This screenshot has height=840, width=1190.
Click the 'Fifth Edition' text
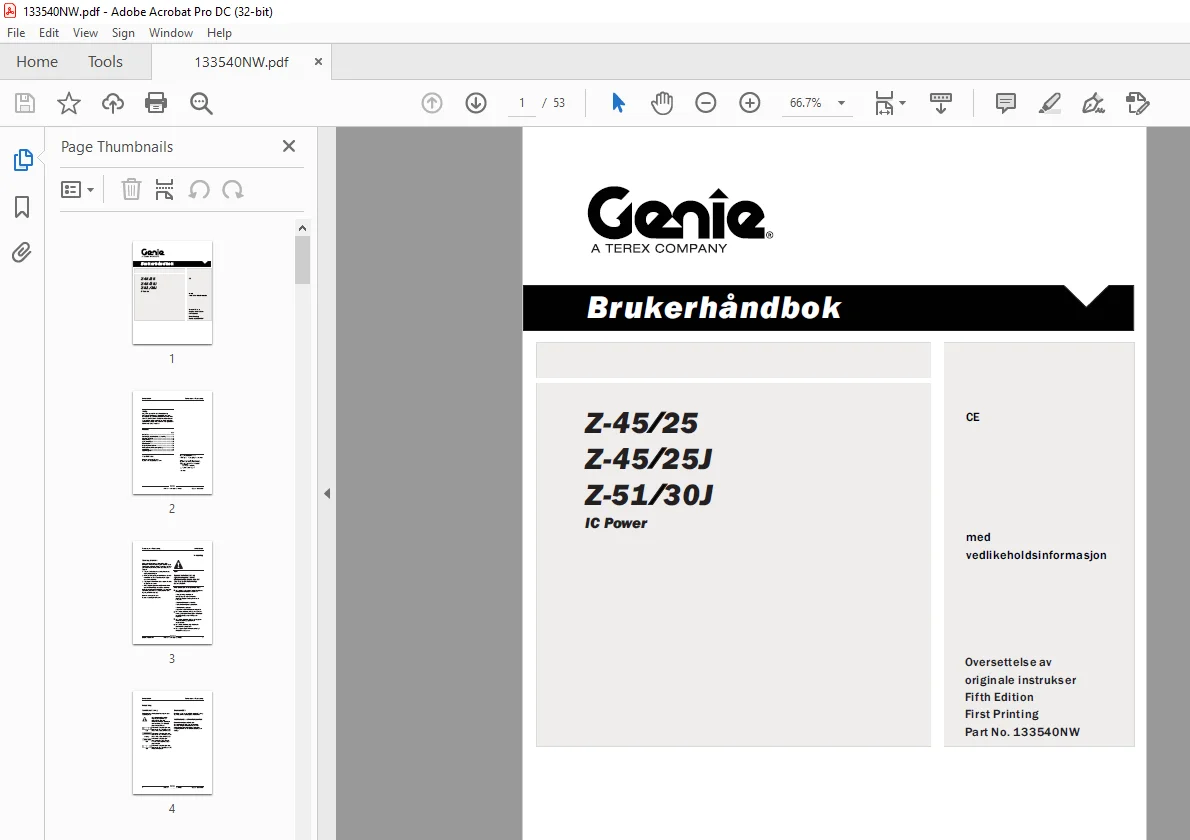[x=999, y=697]
